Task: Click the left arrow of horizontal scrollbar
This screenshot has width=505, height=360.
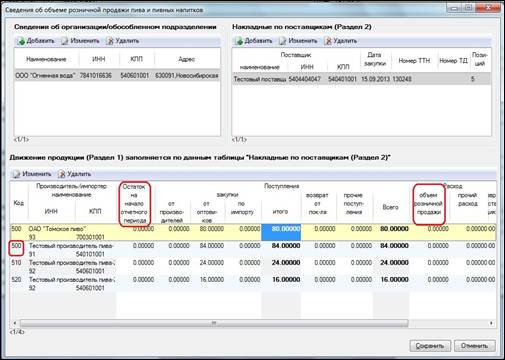Action: pyautogui.click(x=14, y=323)
